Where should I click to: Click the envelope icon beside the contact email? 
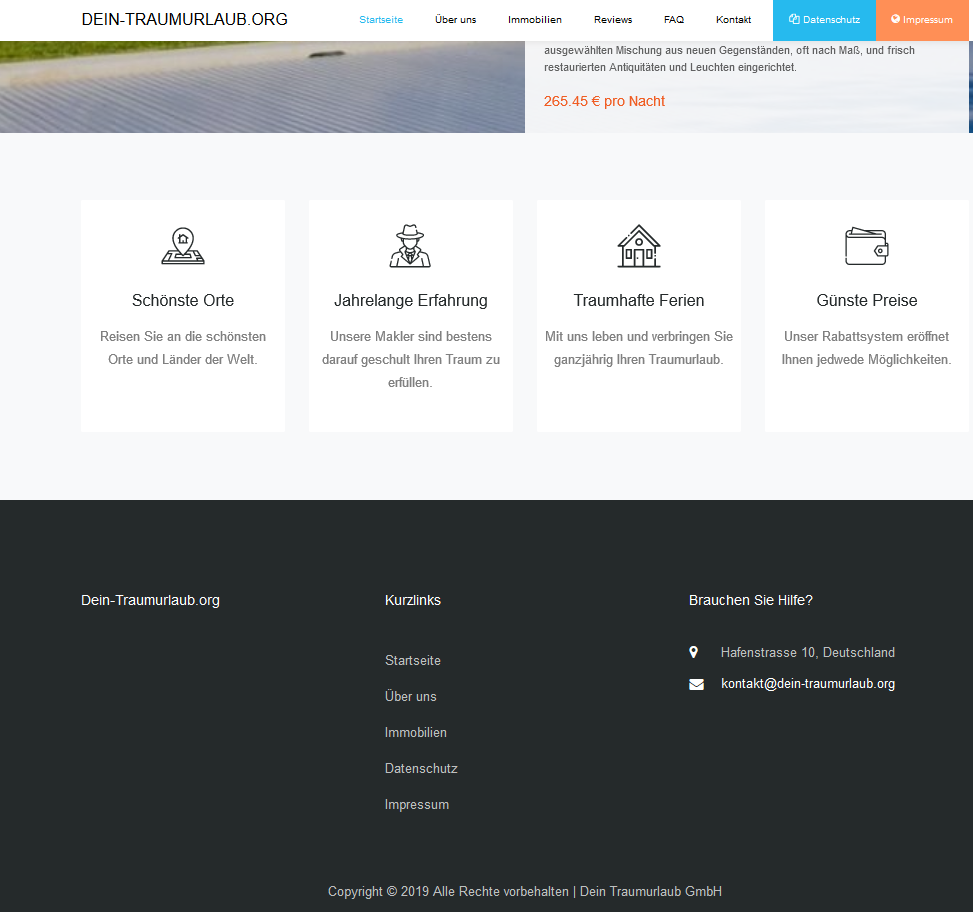coord(696,684)
